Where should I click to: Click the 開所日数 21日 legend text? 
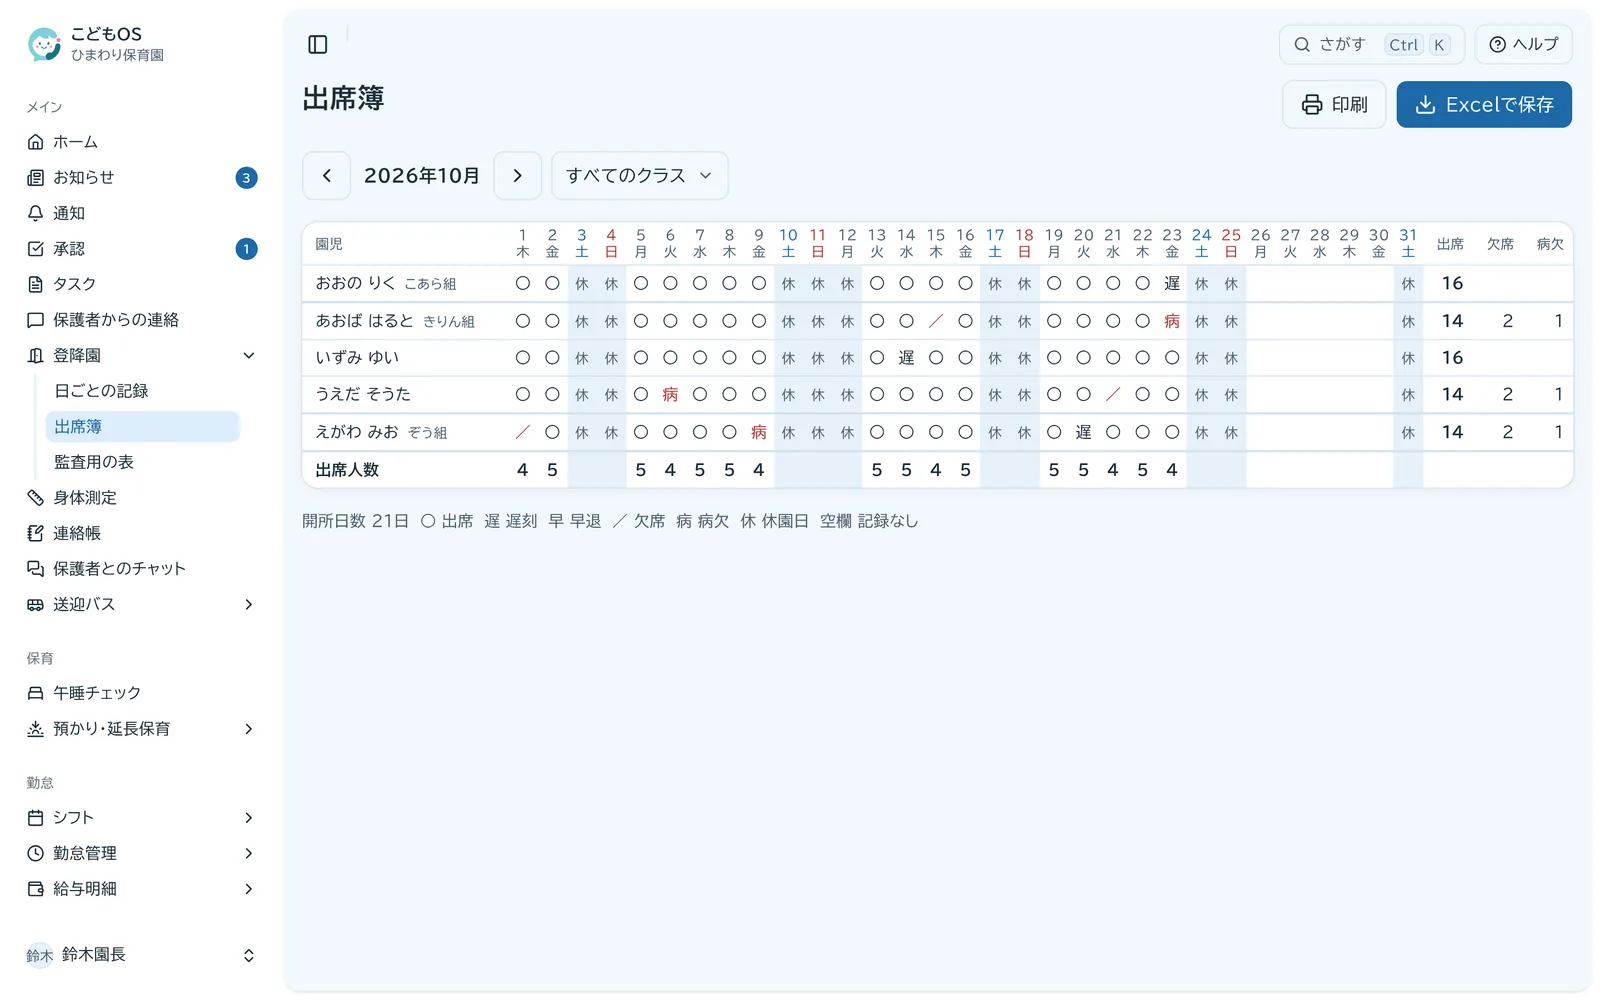(355, 521)
